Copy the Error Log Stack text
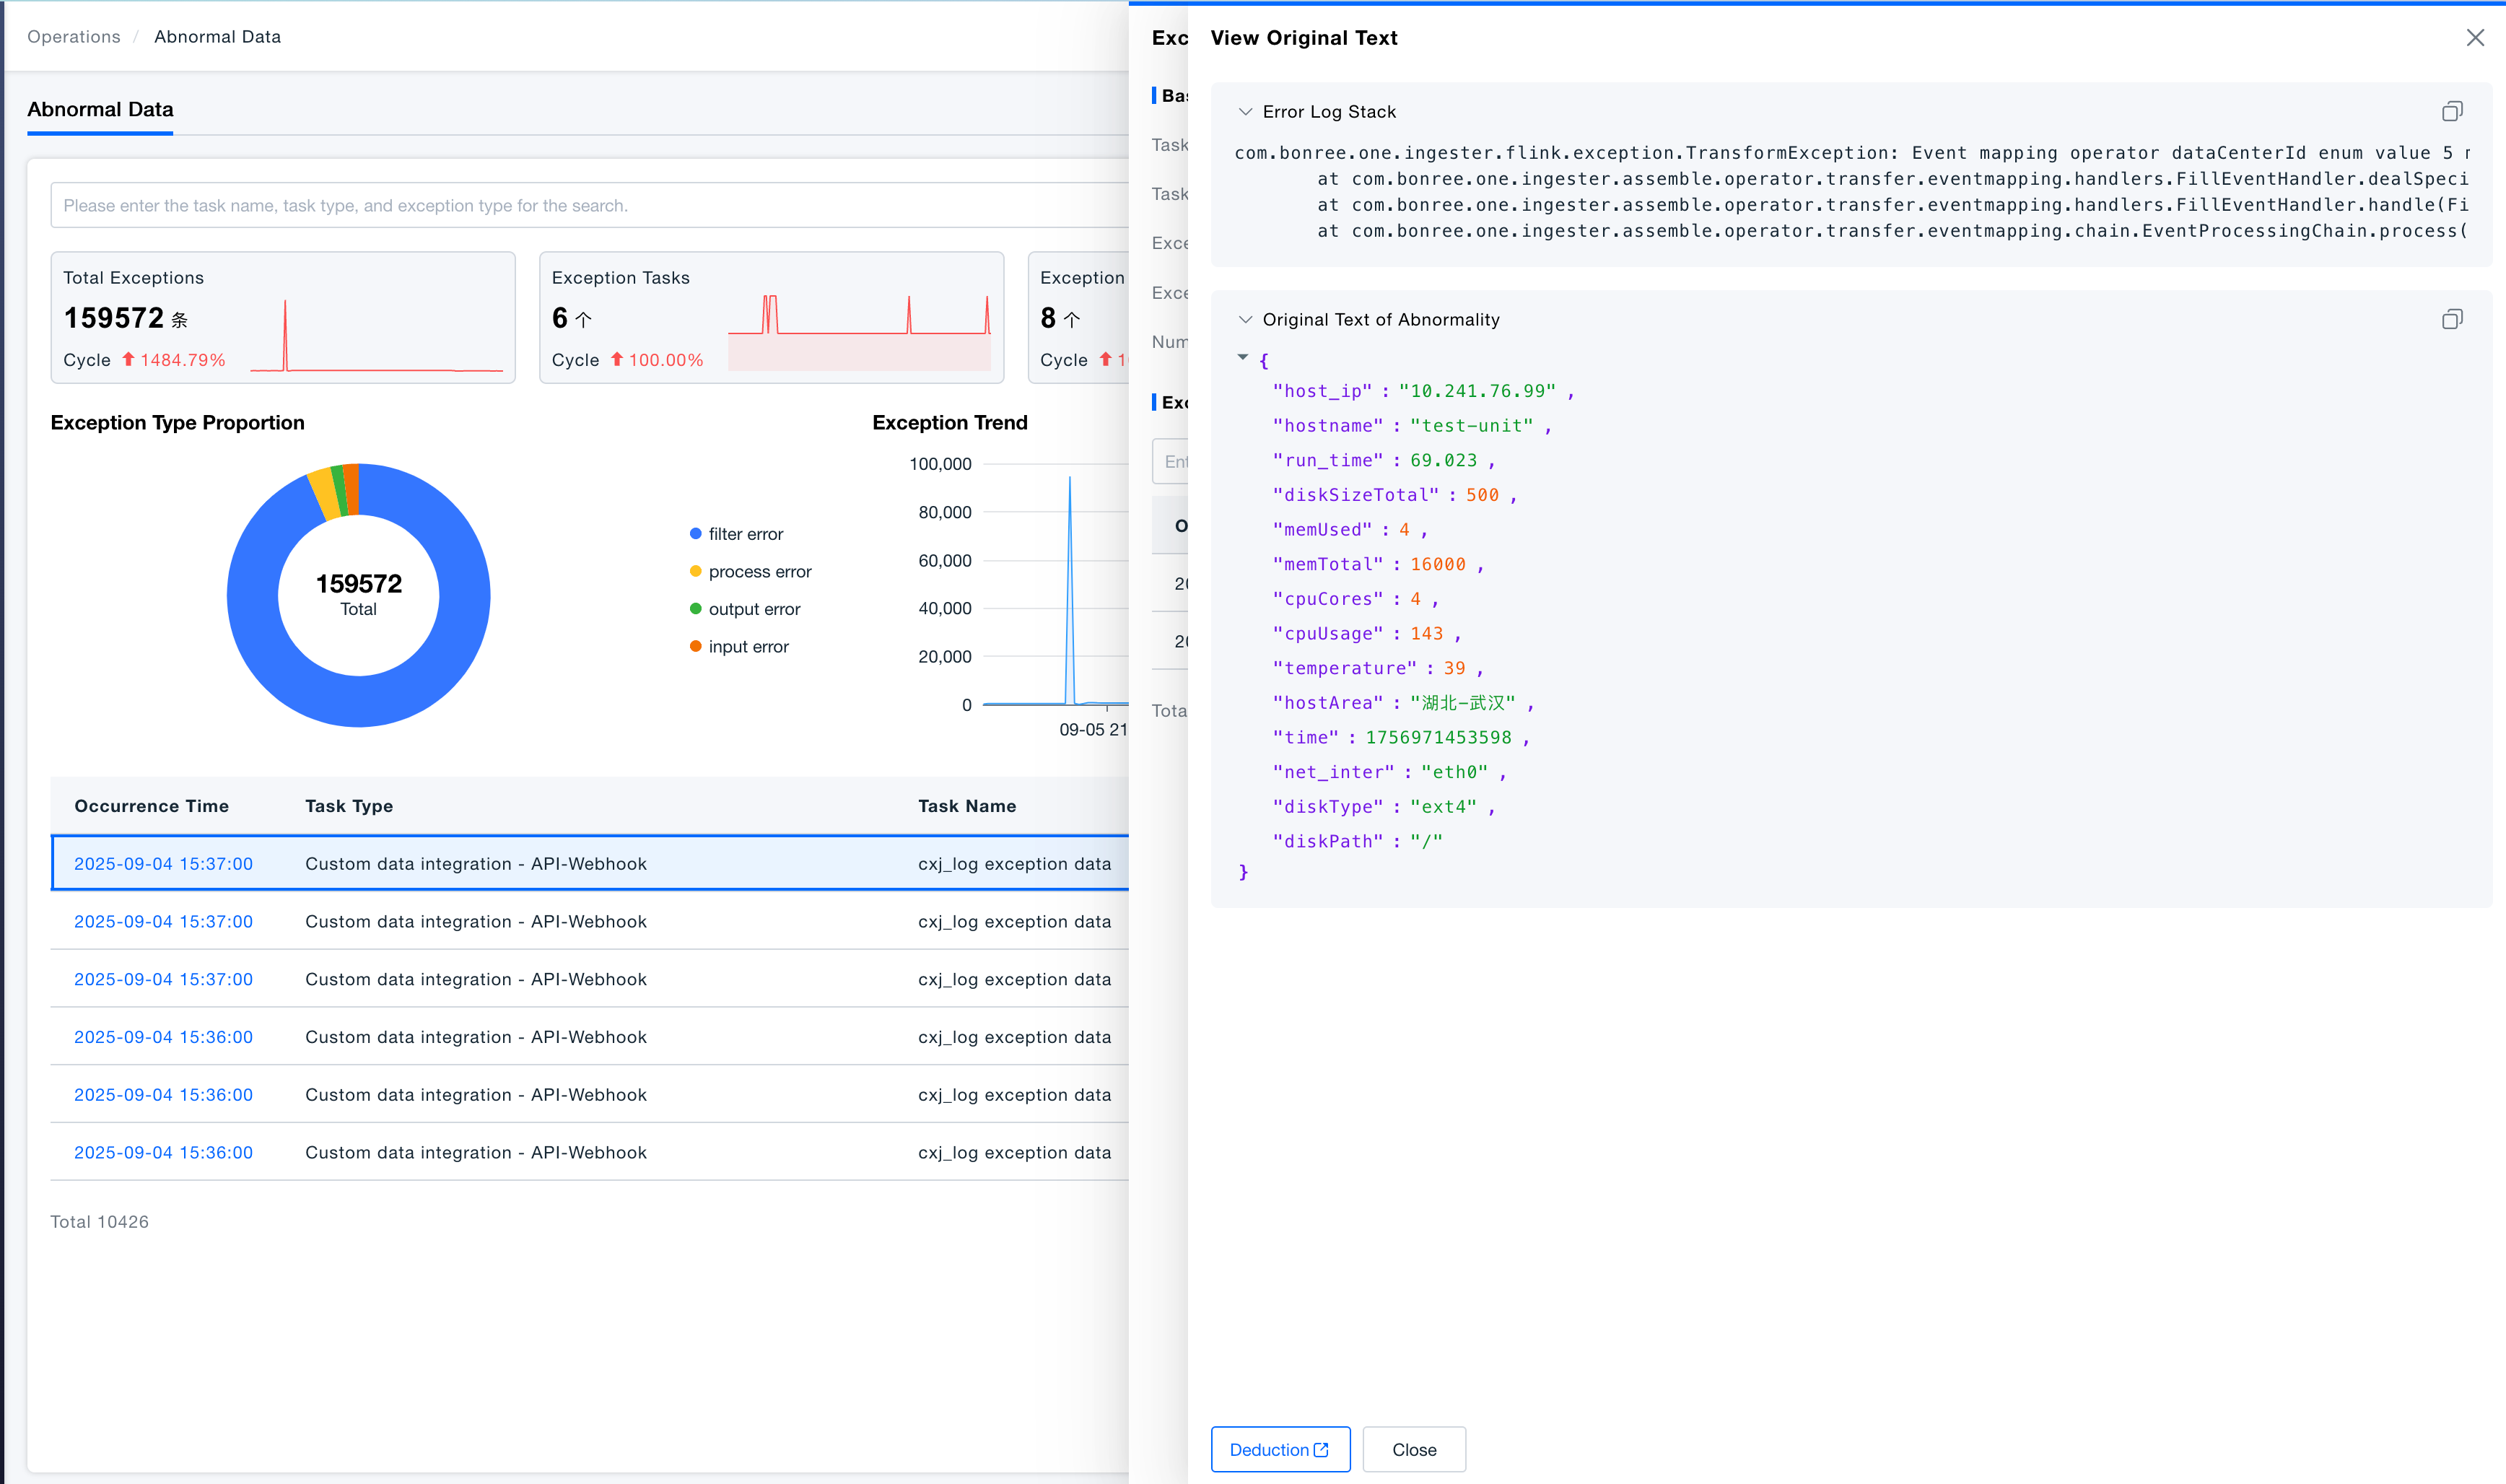 pos(2451,111)
